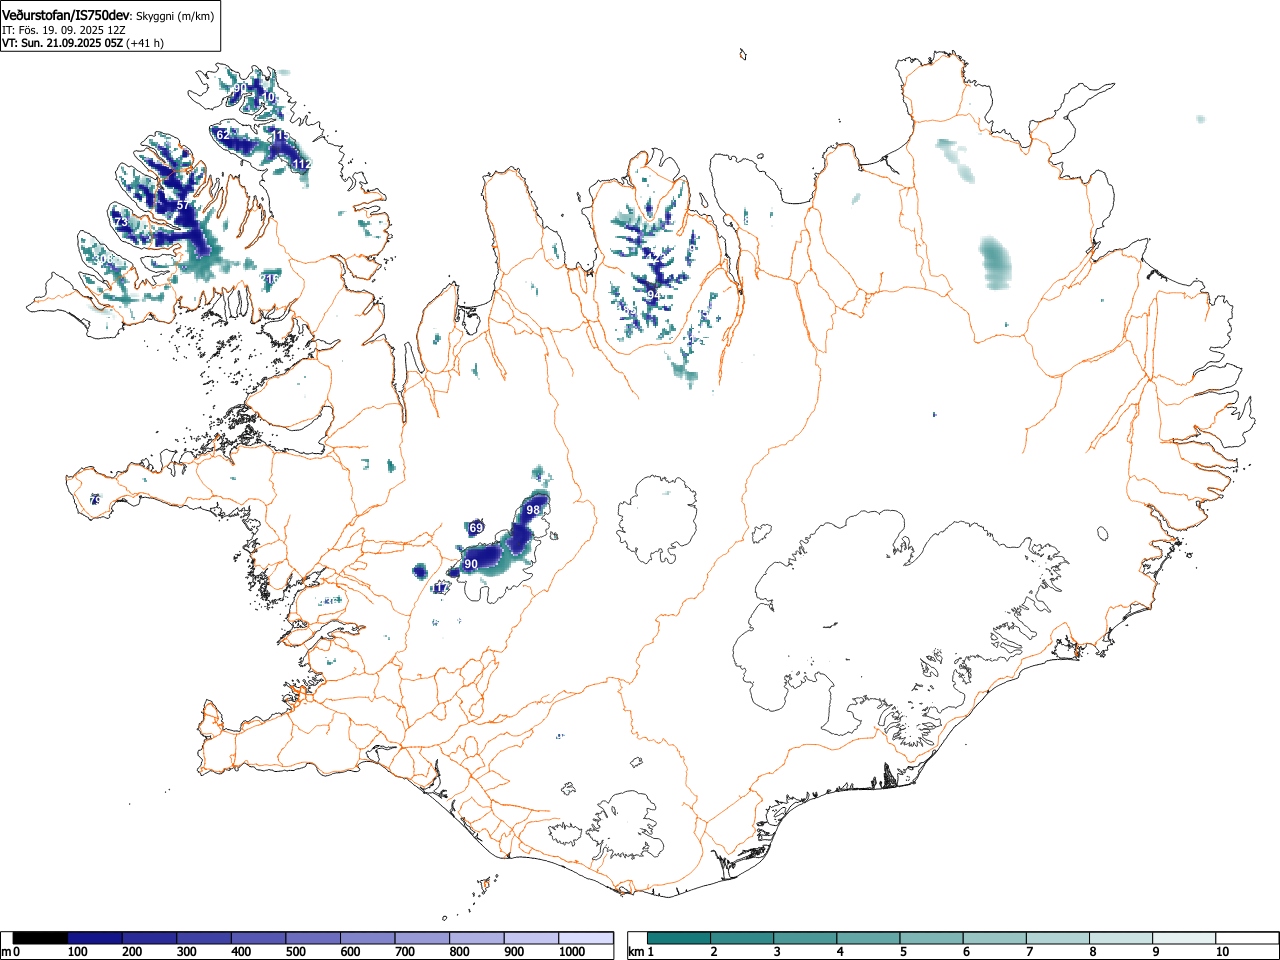Select the 8 tick label on the km scale
The image size is (1280, 960).
click(1092, 952)
